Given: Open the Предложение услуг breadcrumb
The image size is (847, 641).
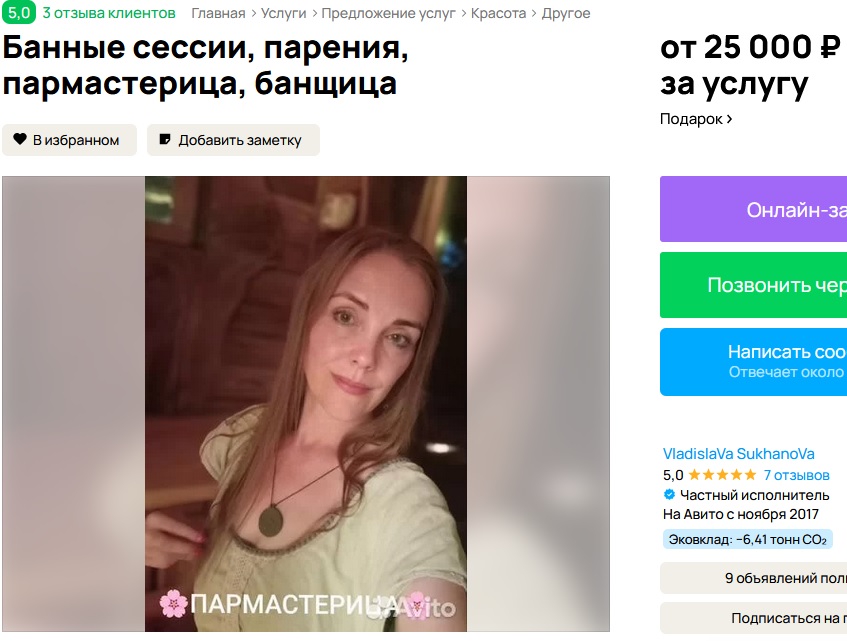Looking at the screenshot, I should (x=388, y=14).
